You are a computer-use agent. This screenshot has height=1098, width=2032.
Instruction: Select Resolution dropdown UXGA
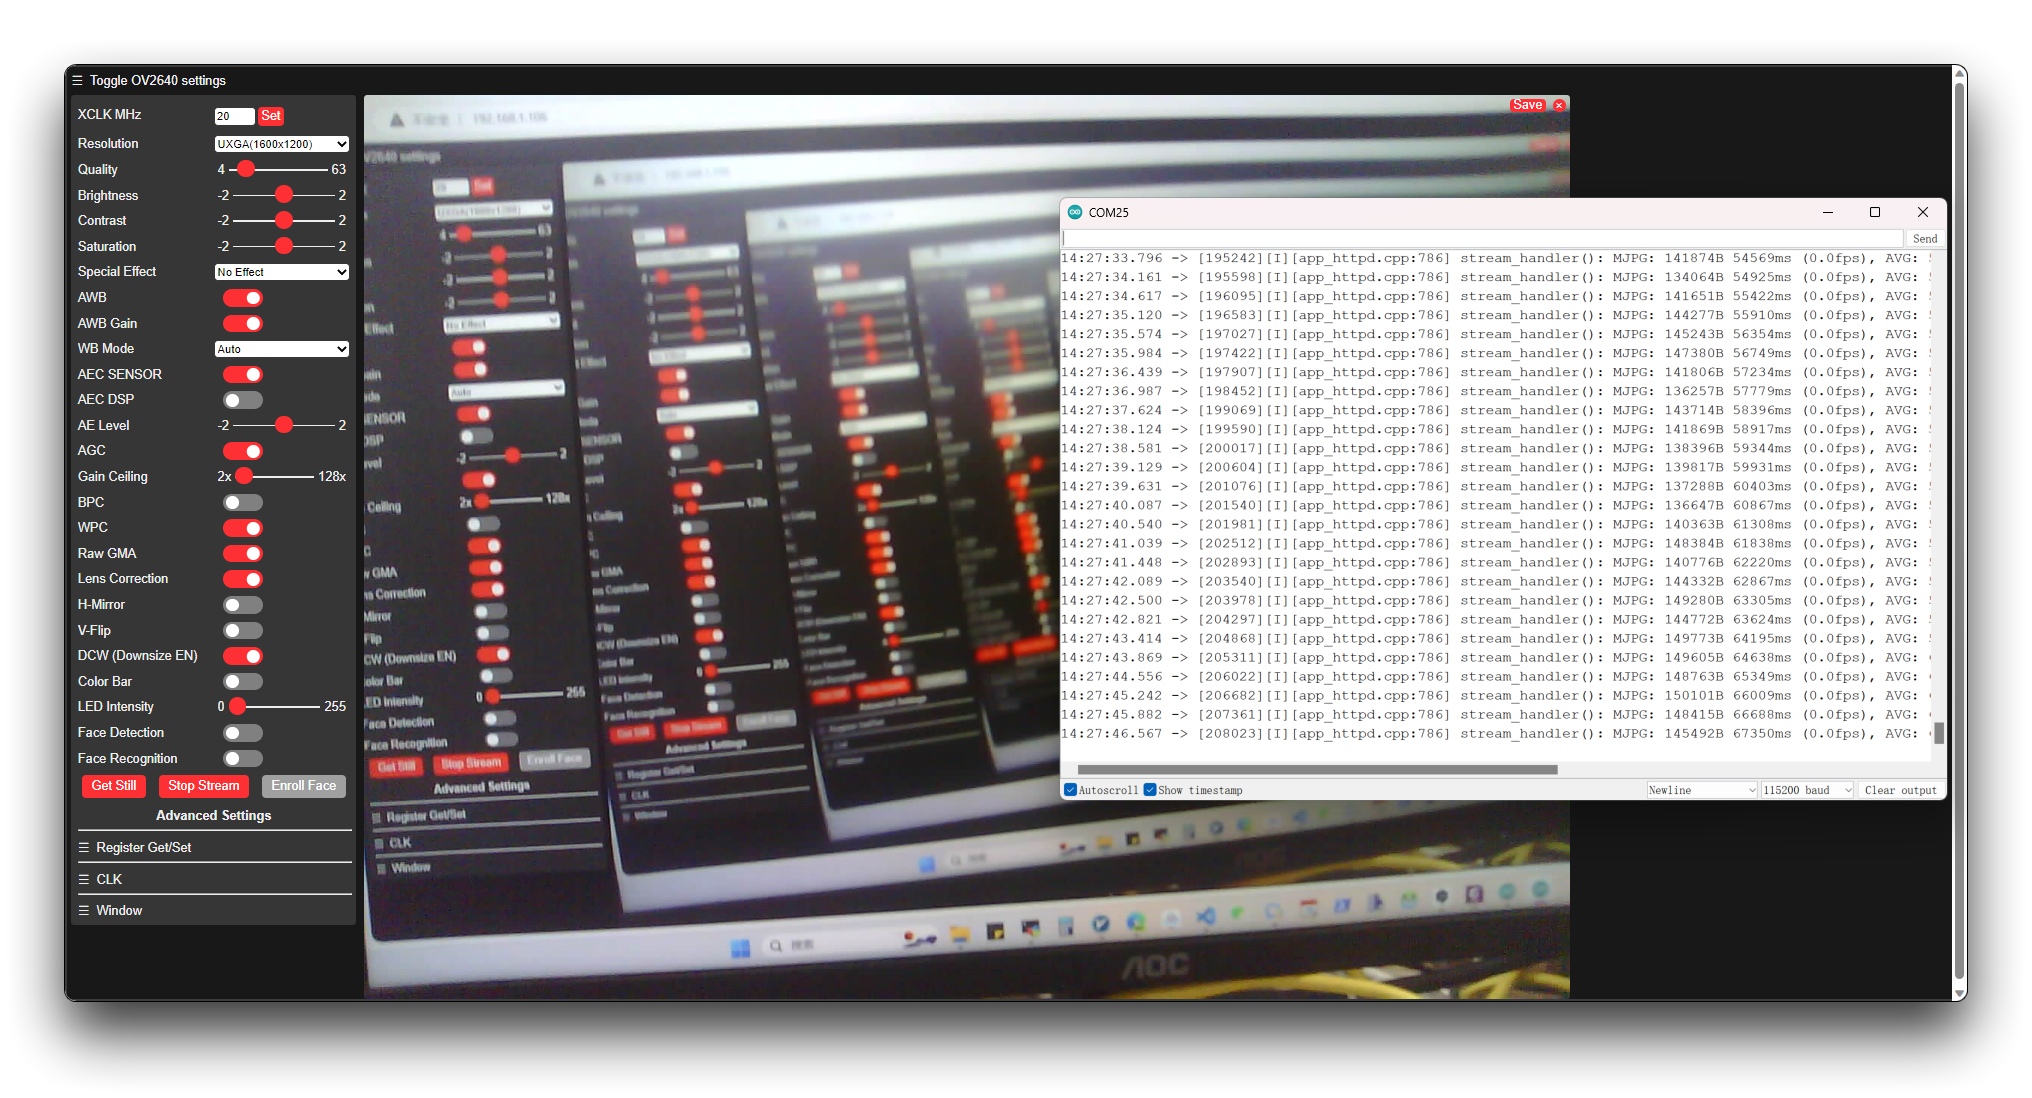(x=280, y=143)
